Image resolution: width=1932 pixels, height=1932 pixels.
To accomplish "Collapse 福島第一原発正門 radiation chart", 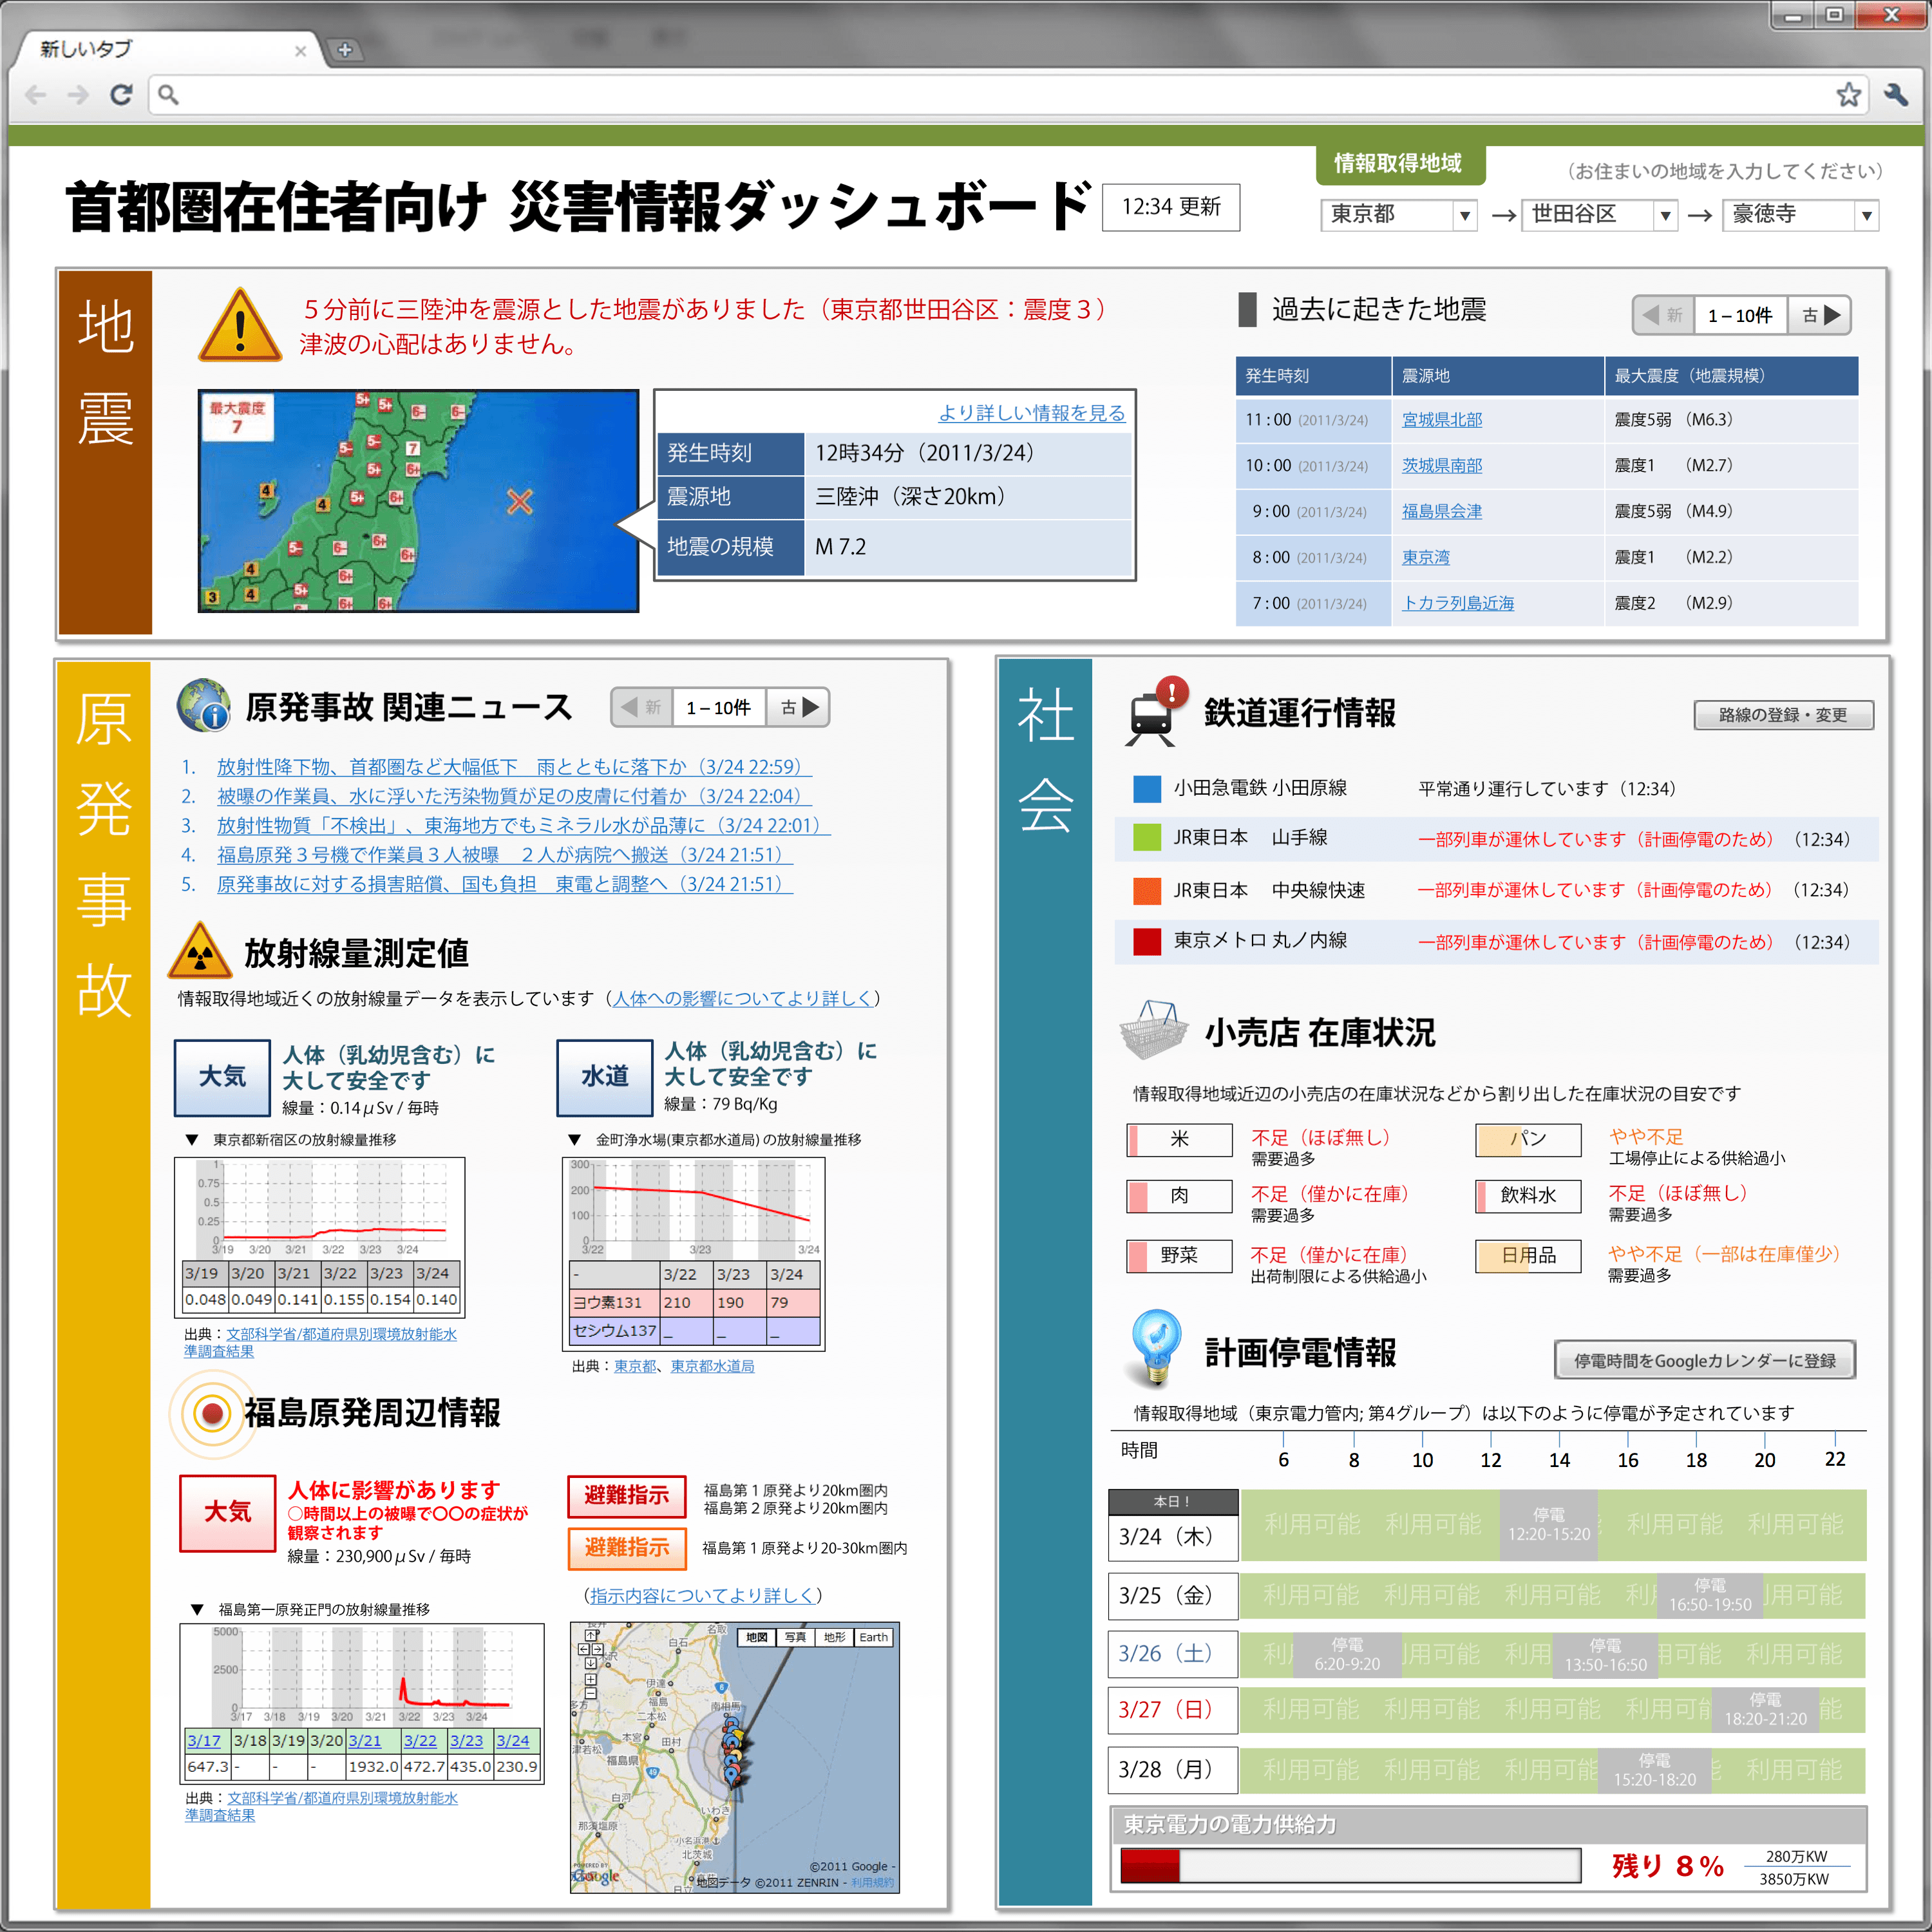I will [x=197, y=1610].
